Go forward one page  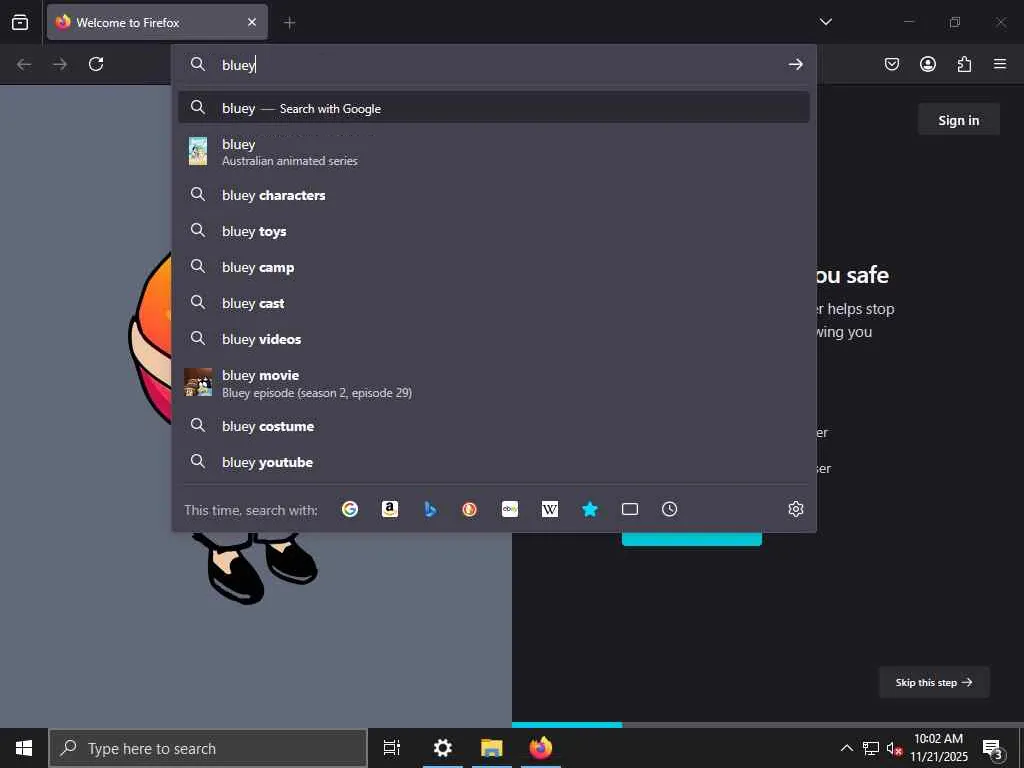click(60, 64)
